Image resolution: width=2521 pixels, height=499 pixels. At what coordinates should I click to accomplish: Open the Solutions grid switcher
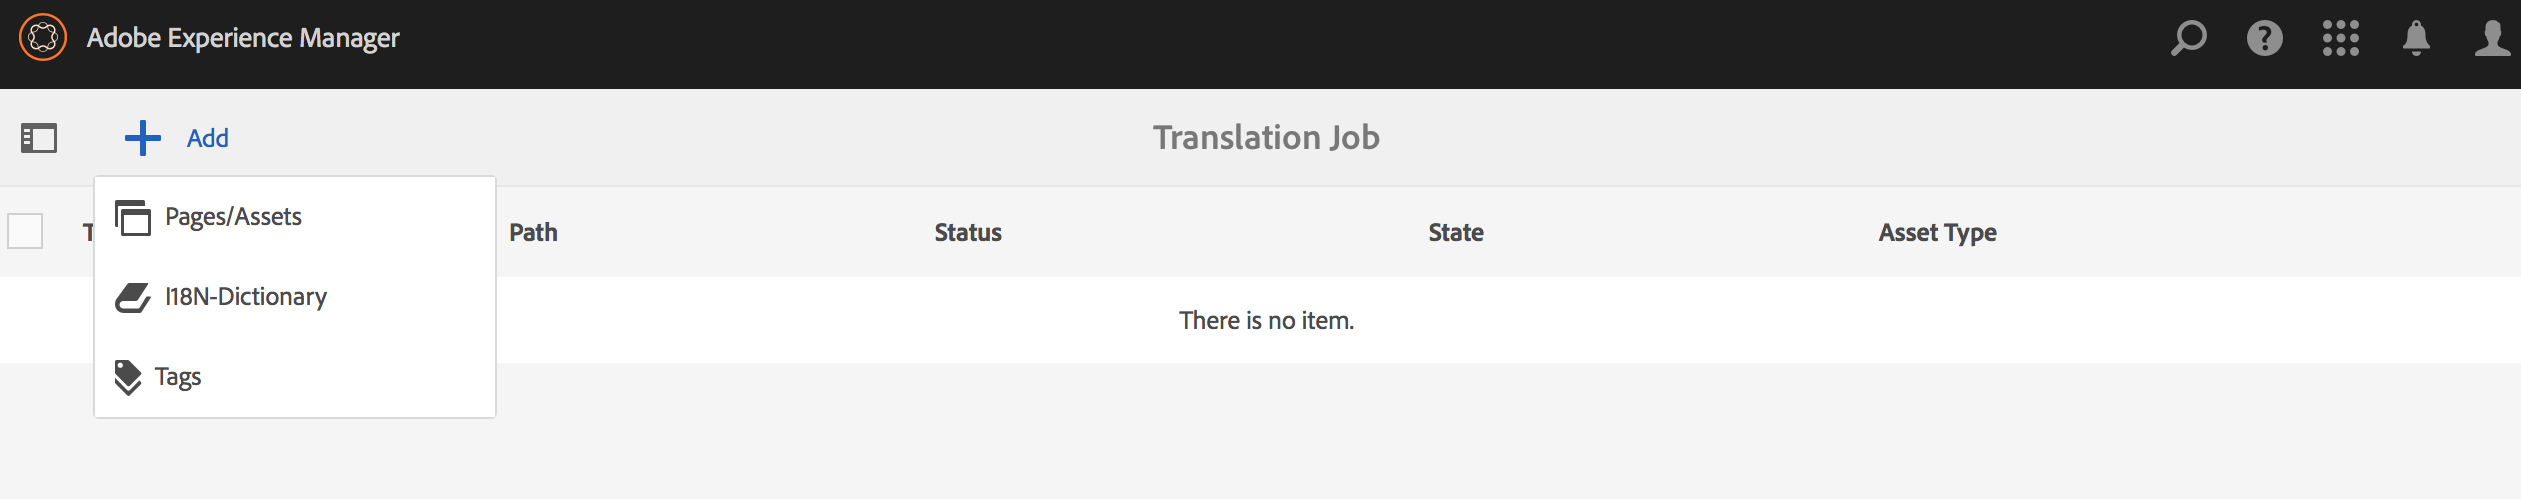point(2340,39)
